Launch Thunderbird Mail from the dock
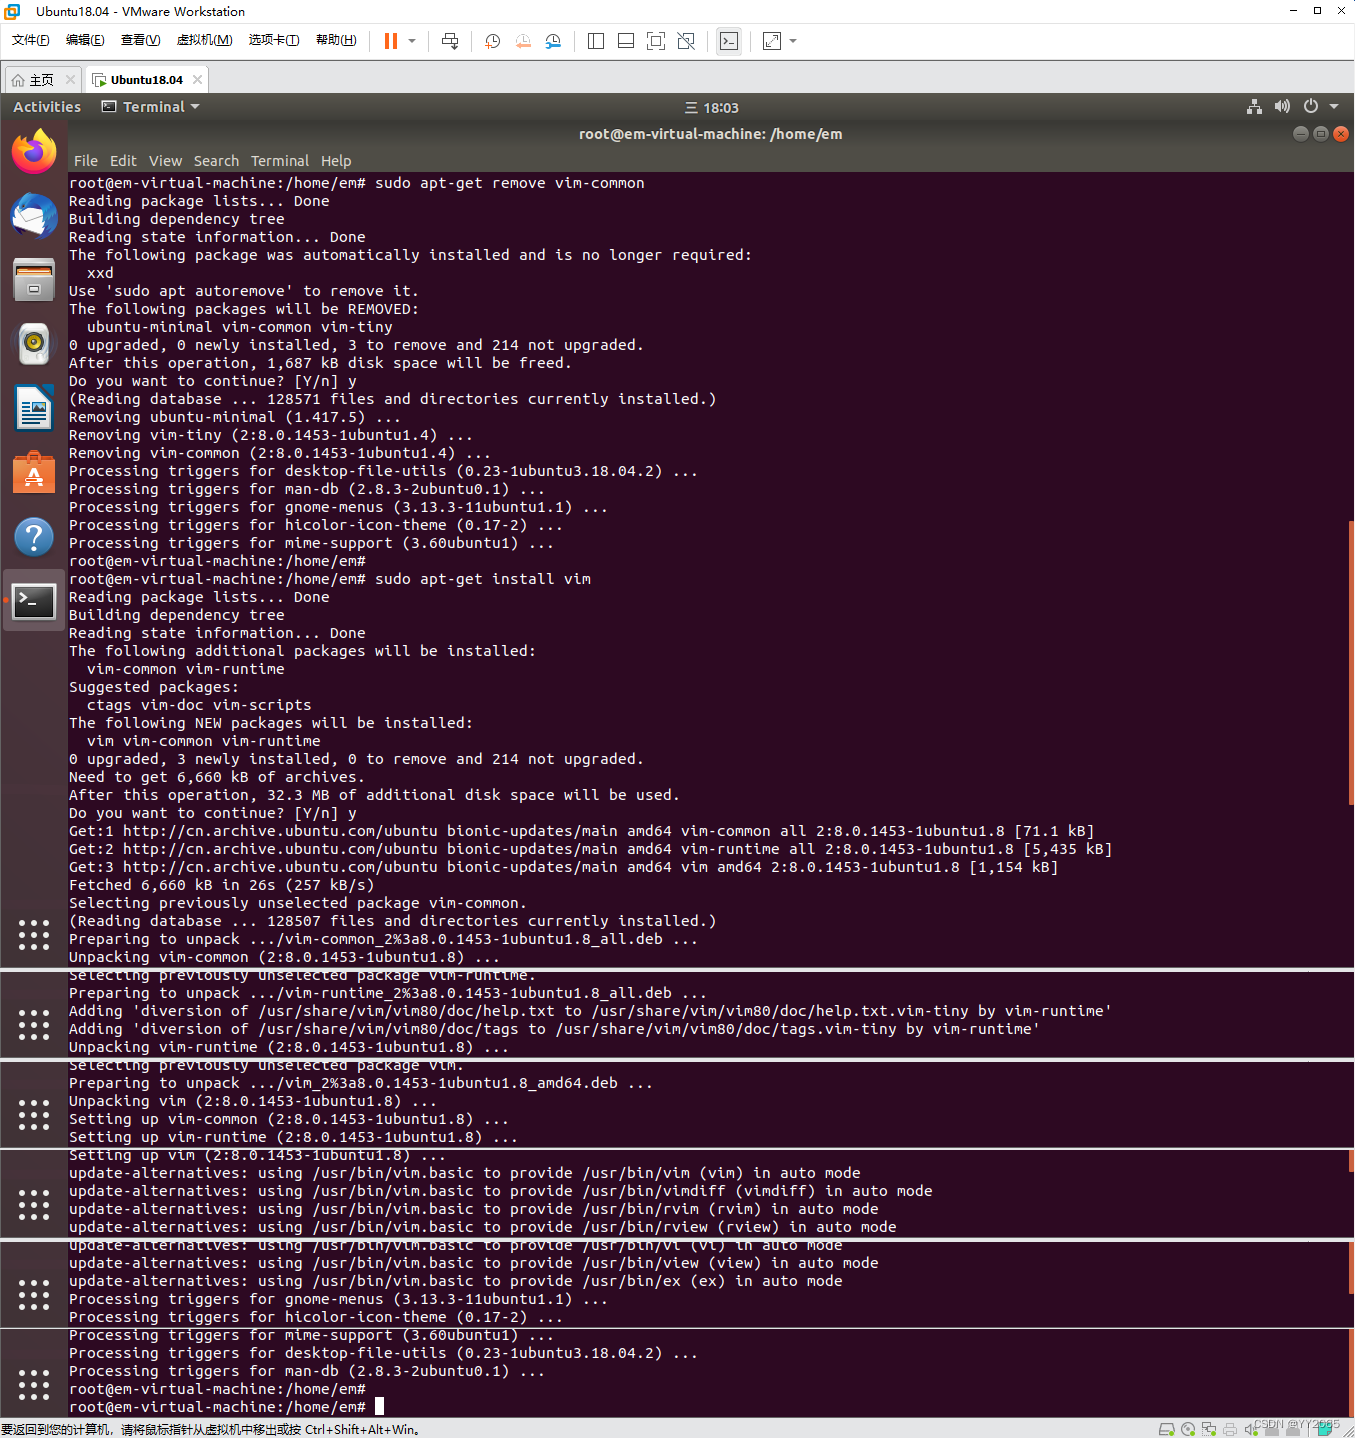This screenshot has width=1355, height=1438. click(x=34, y=215)
